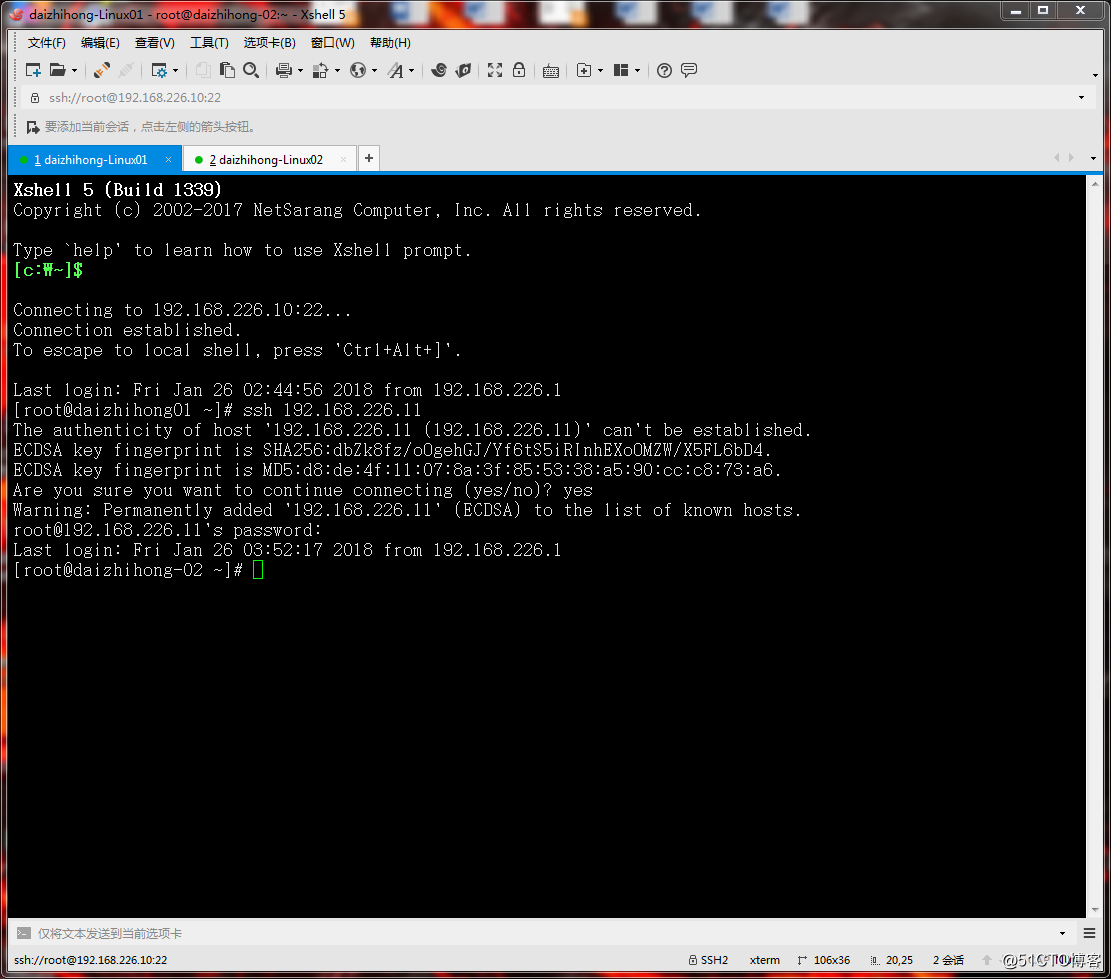
Task: Open the keyboard mapping icon
Action: pyautogui.click(x=551, y=70)
